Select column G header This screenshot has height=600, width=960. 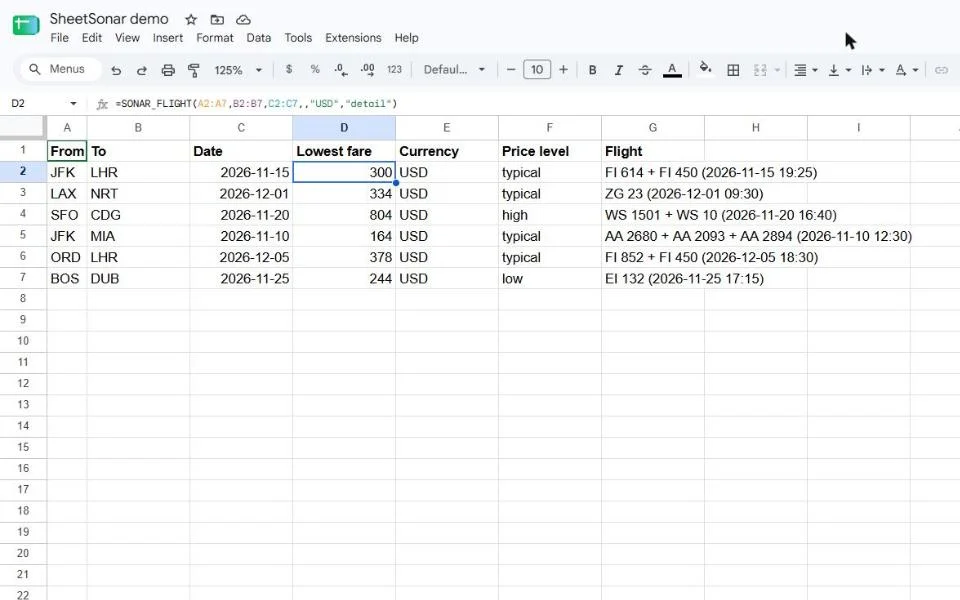point(653,127)
